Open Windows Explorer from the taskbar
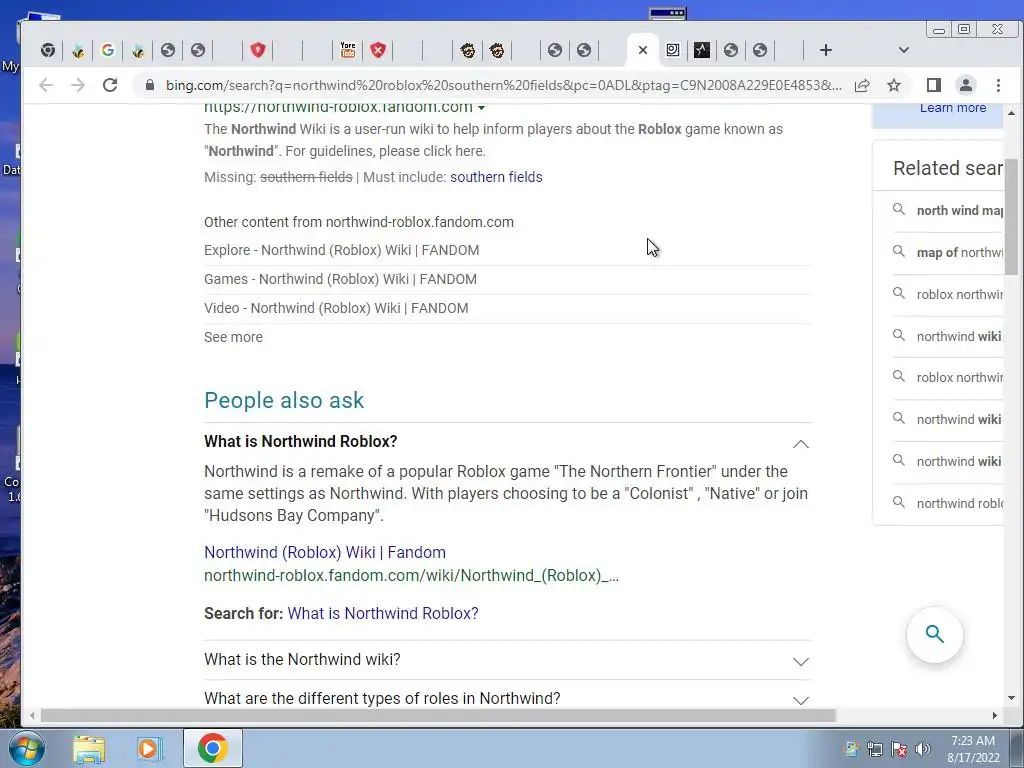This screenshot has width=1024, height=768. (x=89, y=748)
